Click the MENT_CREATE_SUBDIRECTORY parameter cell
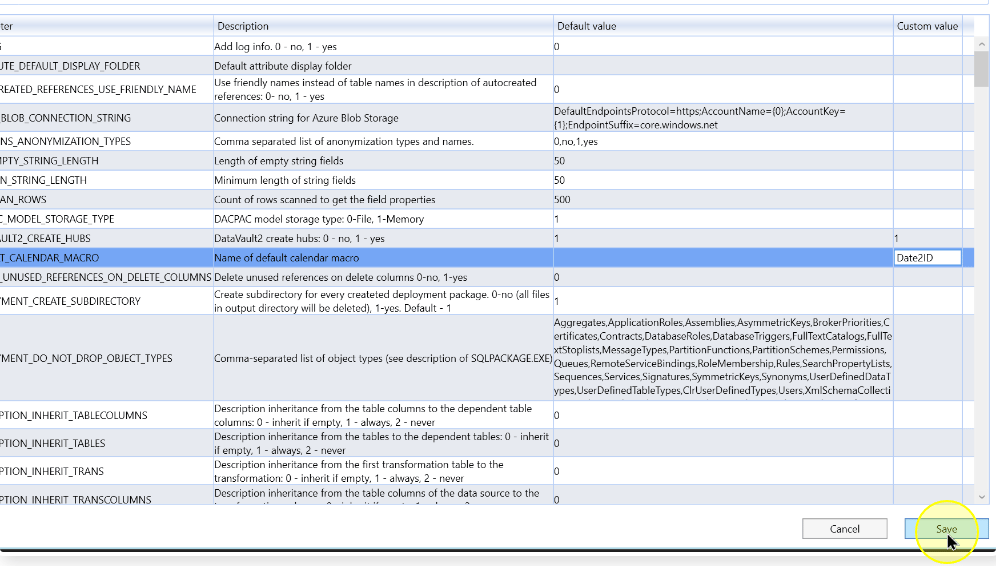The width and height of the screenshot is (996, 566). [x=106, y=301]
